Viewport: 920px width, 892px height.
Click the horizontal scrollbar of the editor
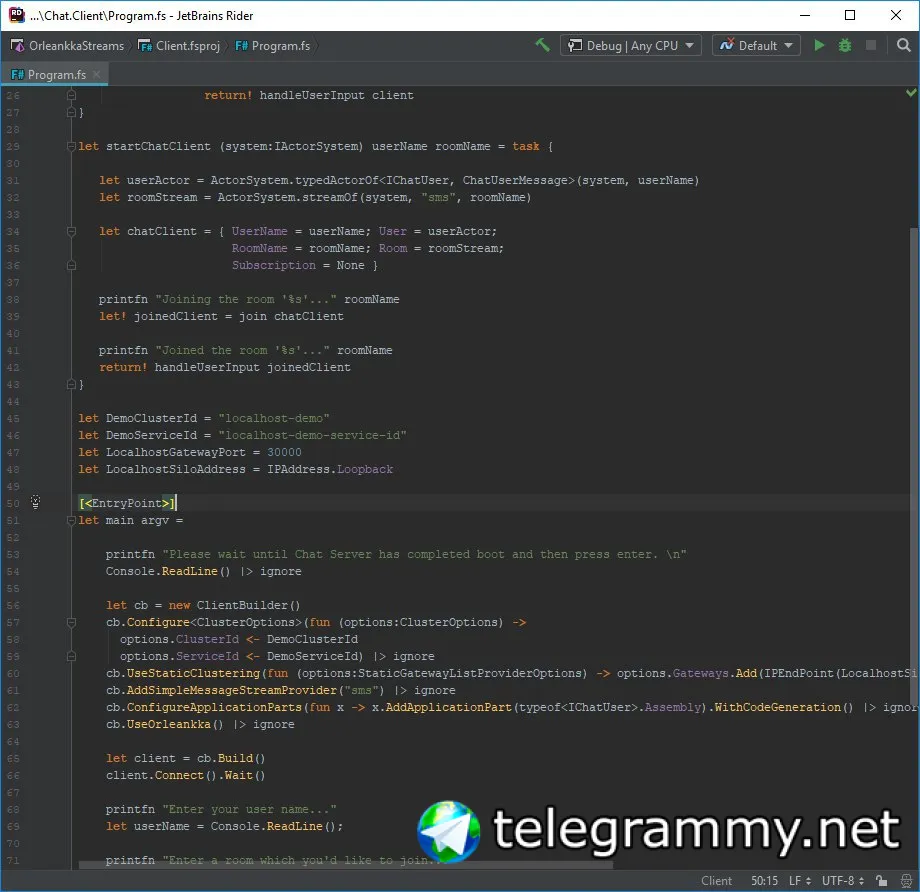click(346, 865)
